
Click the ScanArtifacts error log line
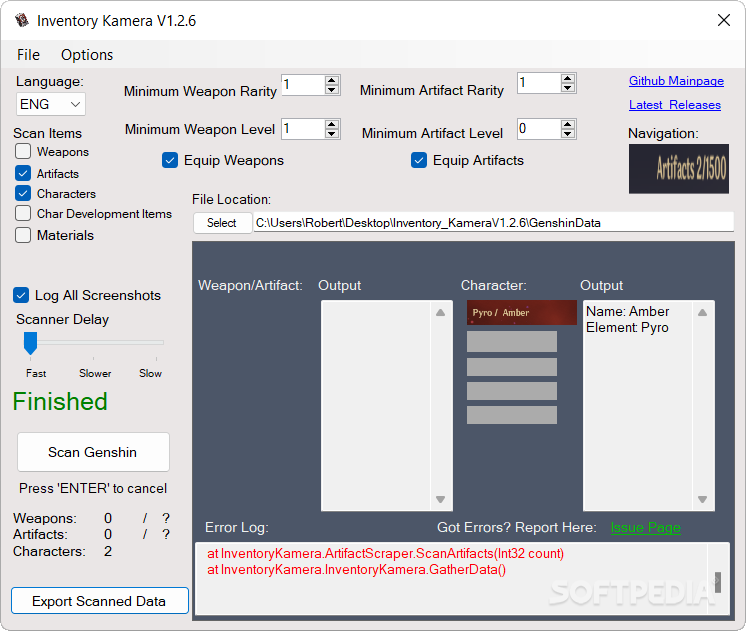[x=385, y=553]
